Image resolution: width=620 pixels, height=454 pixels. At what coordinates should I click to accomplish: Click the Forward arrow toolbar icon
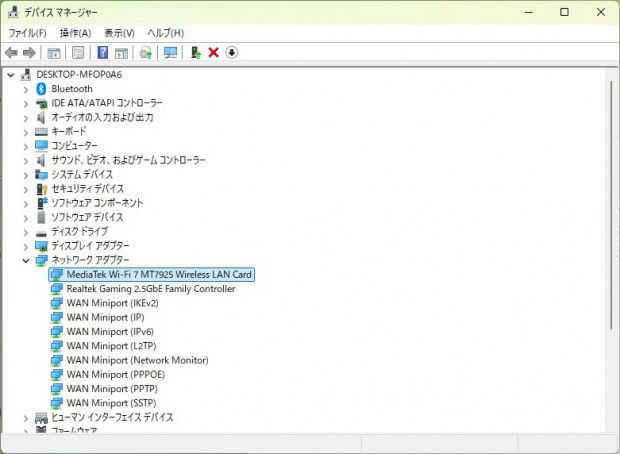(29, 53)
